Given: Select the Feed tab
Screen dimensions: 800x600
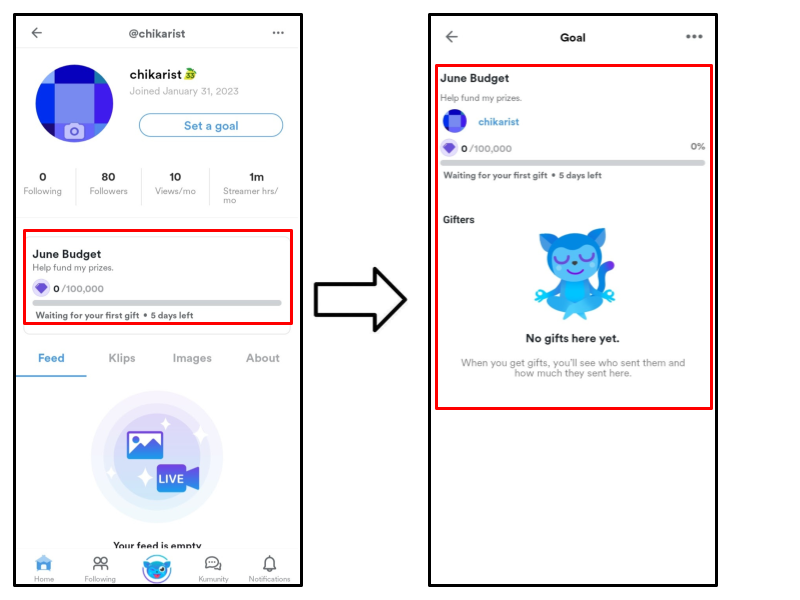Looking at the screenshot, I should pyautogui.click(x=51, y=358).
